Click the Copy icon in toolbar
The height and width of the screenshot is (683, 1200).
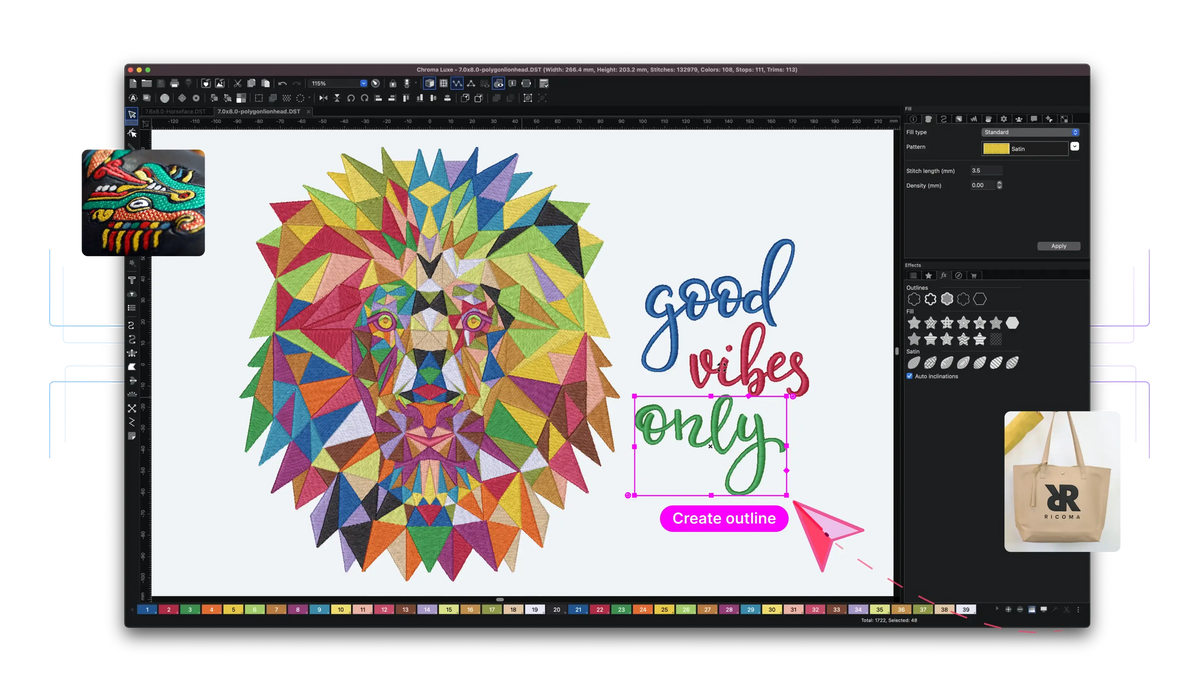pyautogui.click(x=252, y=83)
